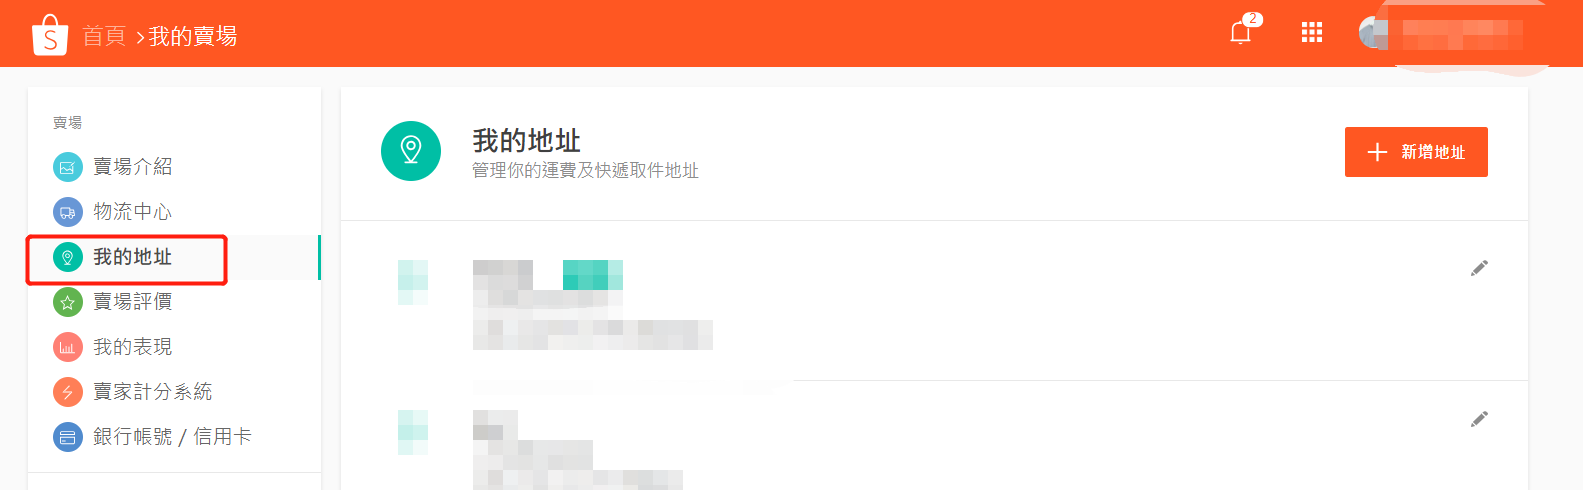Click the 新增地址 button

[1416, 152]
